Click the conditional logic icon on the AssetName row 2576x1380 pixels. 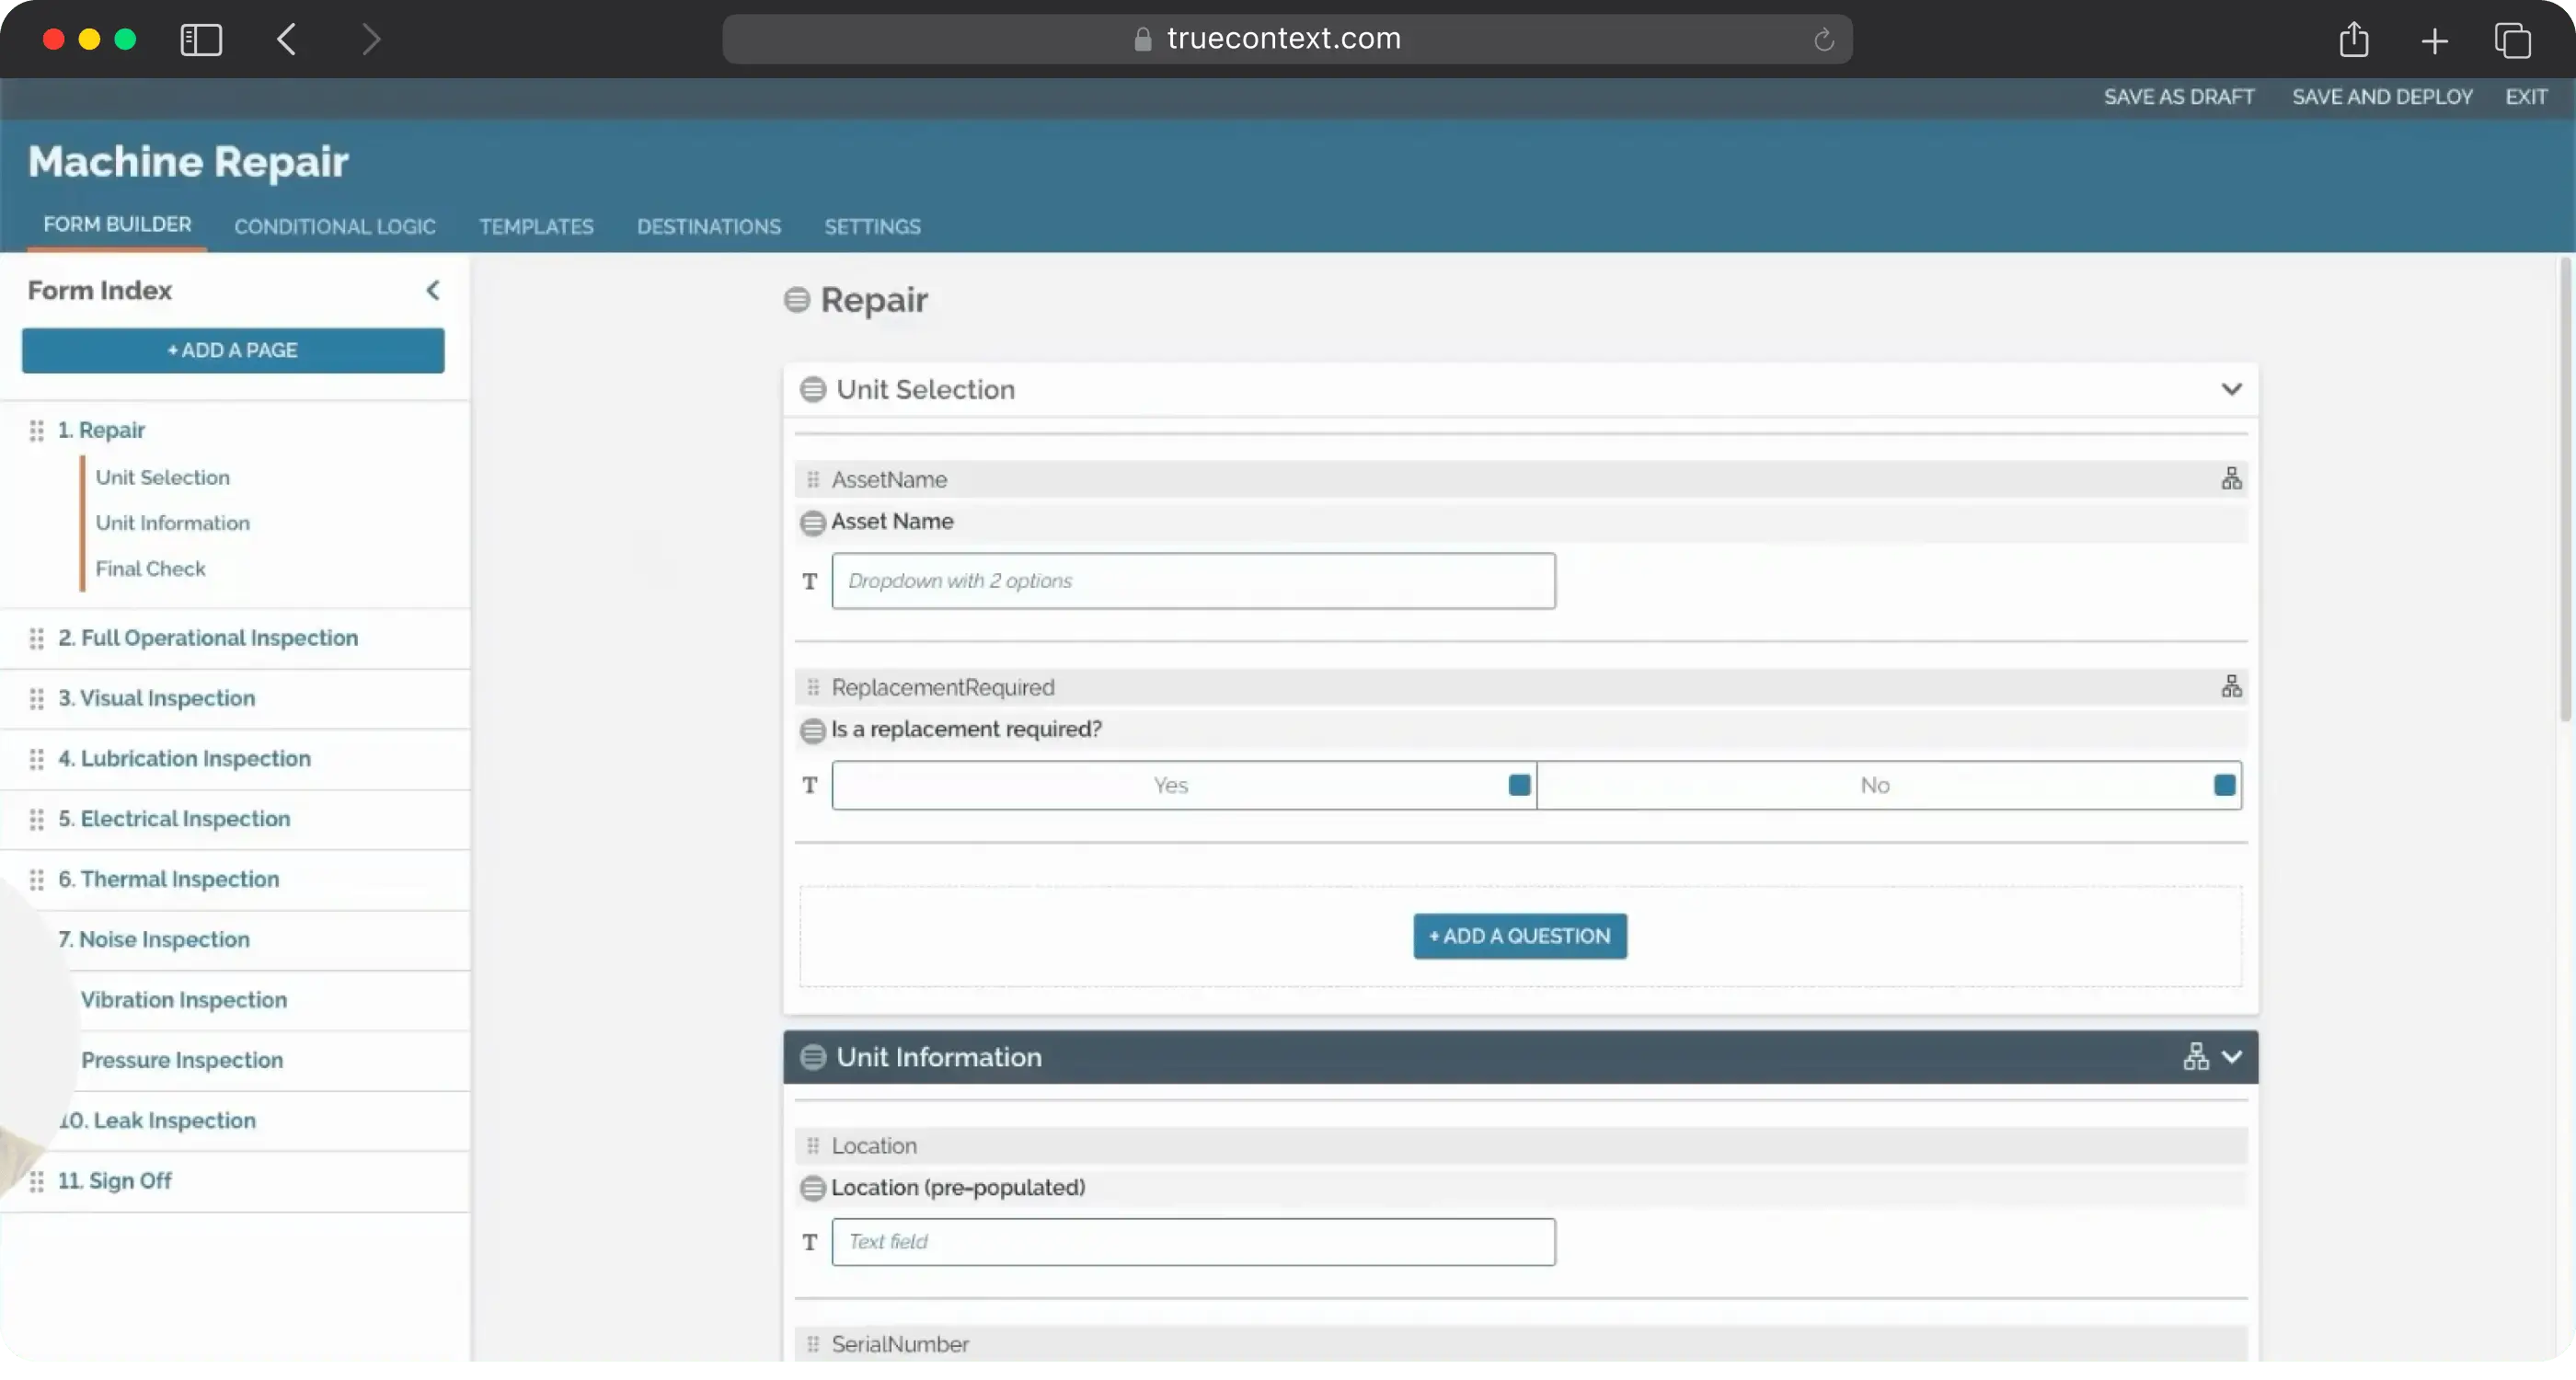pyautogui.click(x=2231, y=479)
